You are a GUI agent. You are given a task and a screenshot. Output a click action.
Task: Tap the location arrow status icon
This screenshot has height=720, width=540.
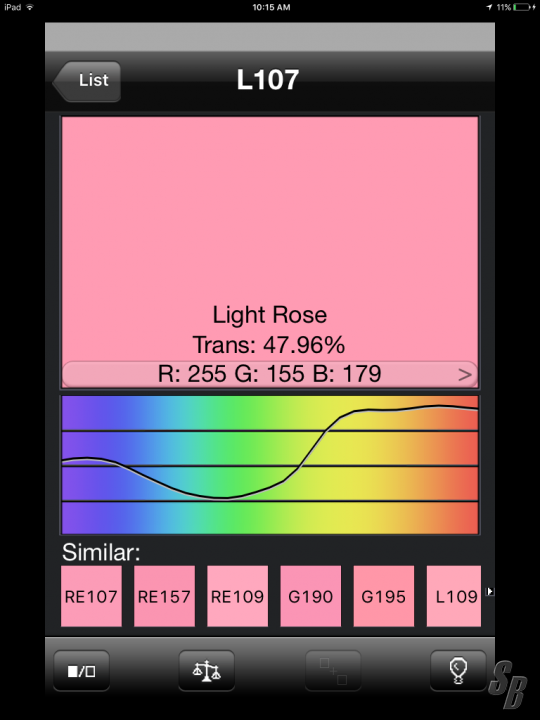tap(489, 7)
